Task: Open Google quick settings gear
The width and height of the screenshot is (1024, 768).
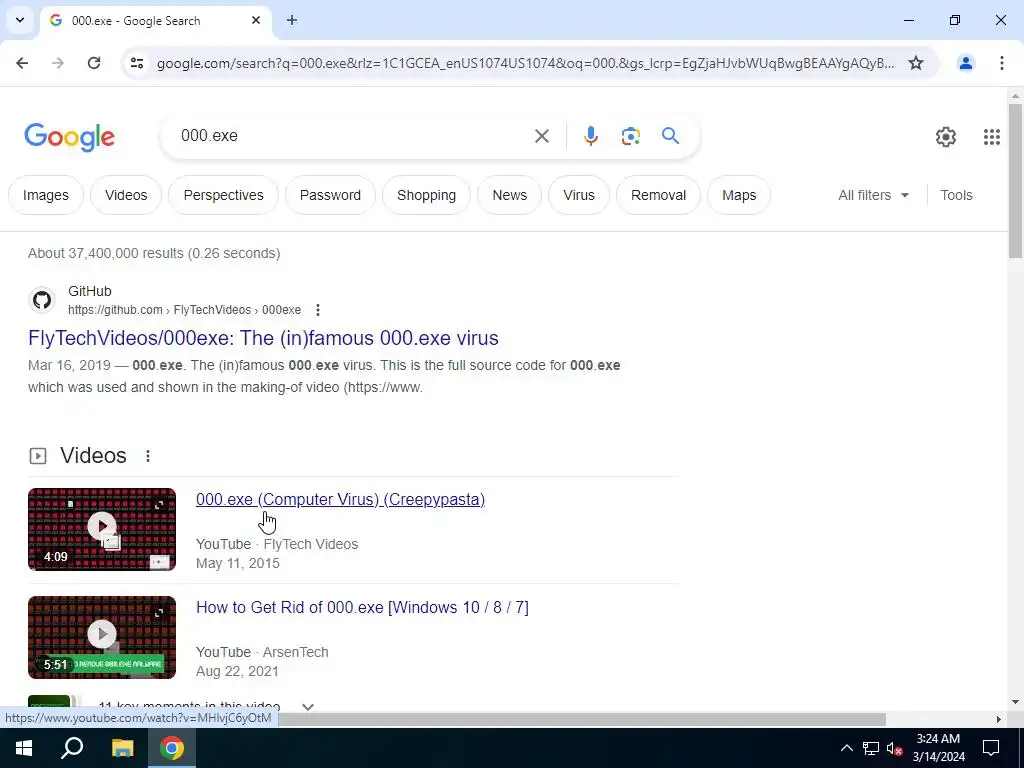Action: [x=945, y=136]
